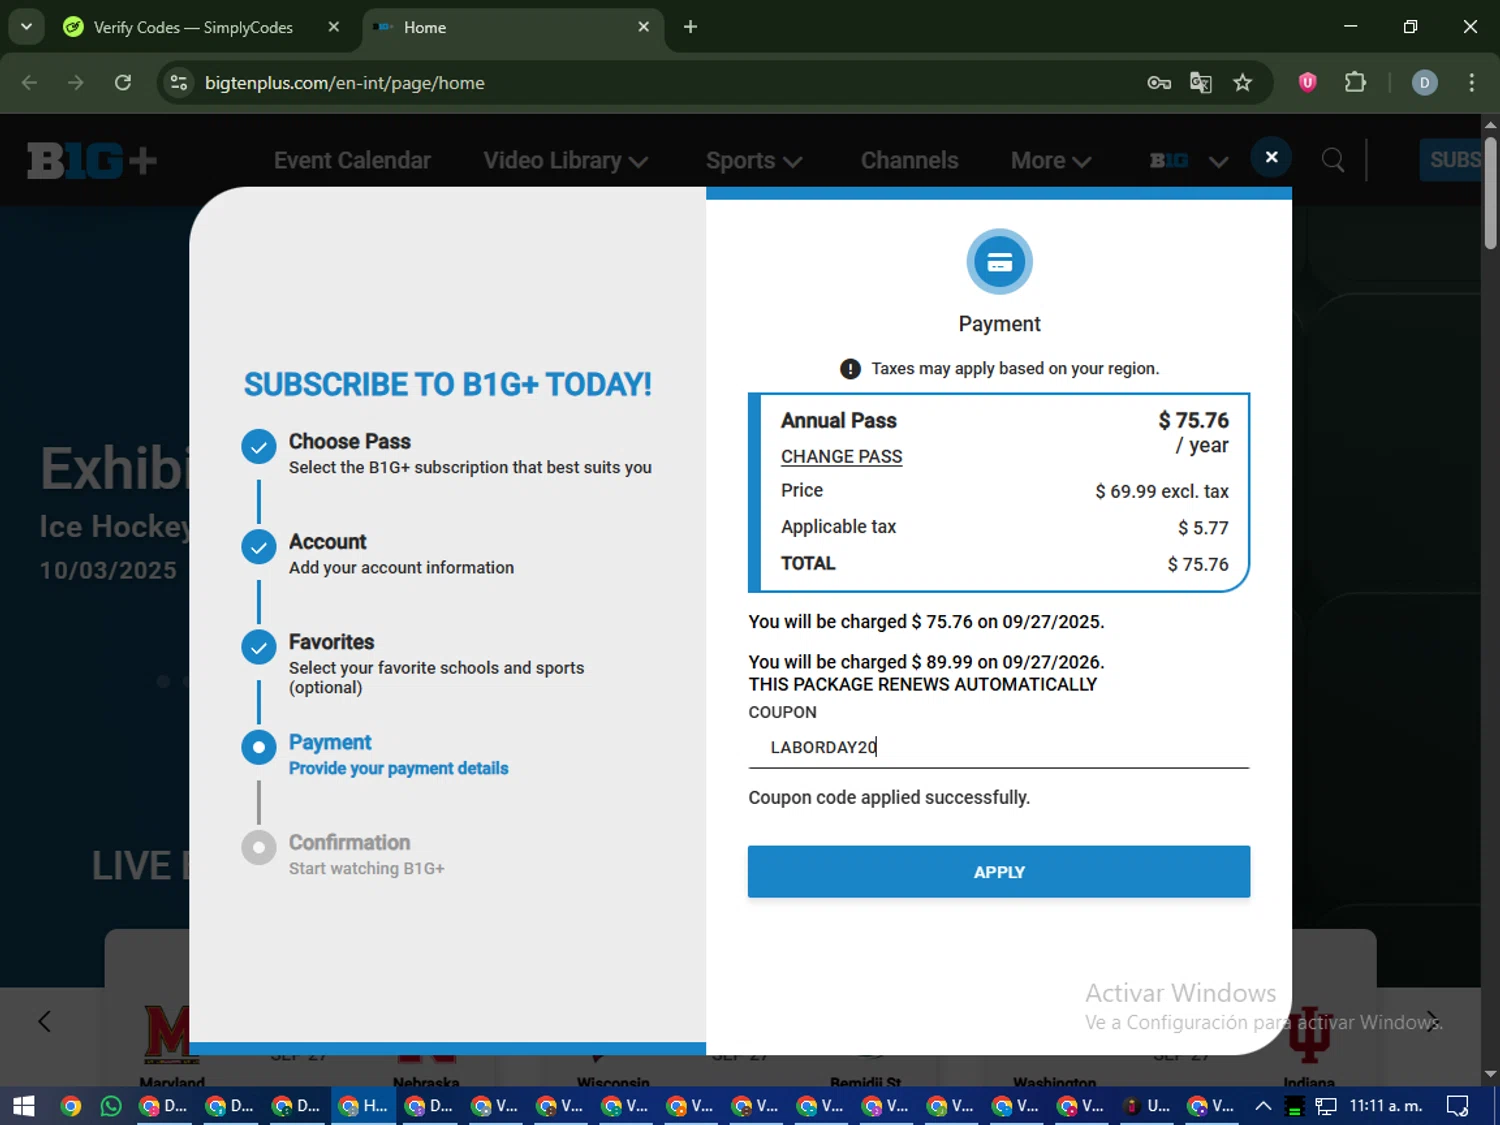Open the Chrome profile avatar D

(1424, 83)
